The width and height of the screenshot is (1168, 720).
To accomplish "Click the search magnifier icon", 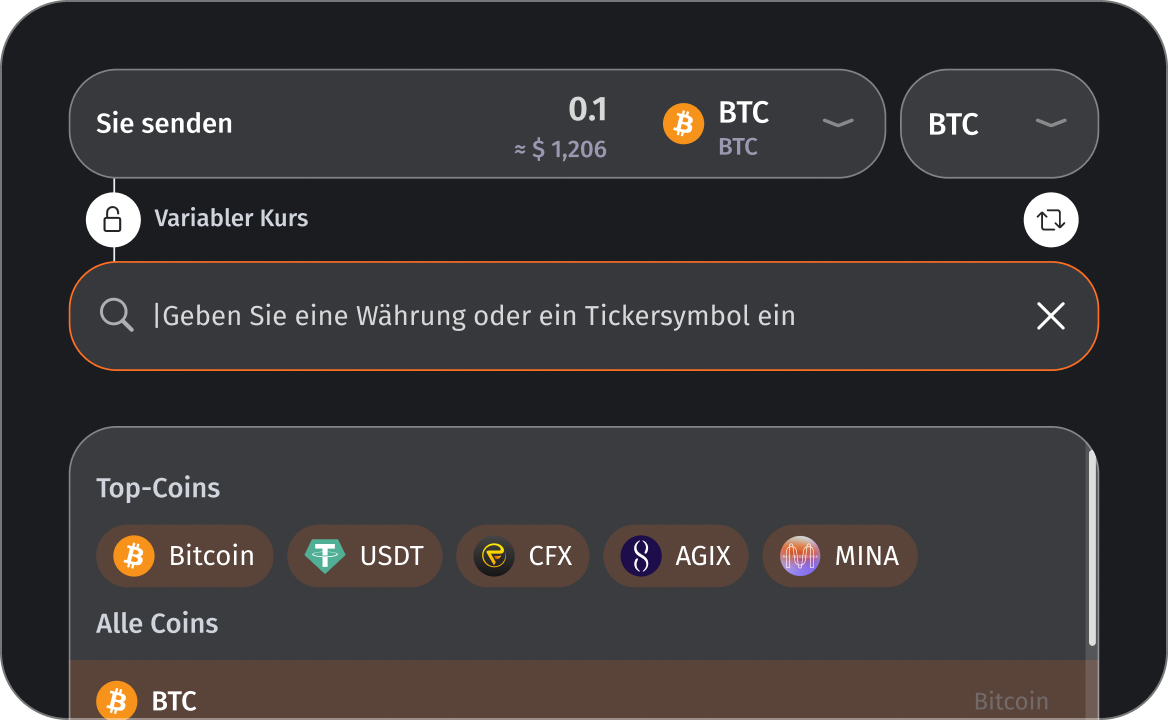I will [116, 315].
